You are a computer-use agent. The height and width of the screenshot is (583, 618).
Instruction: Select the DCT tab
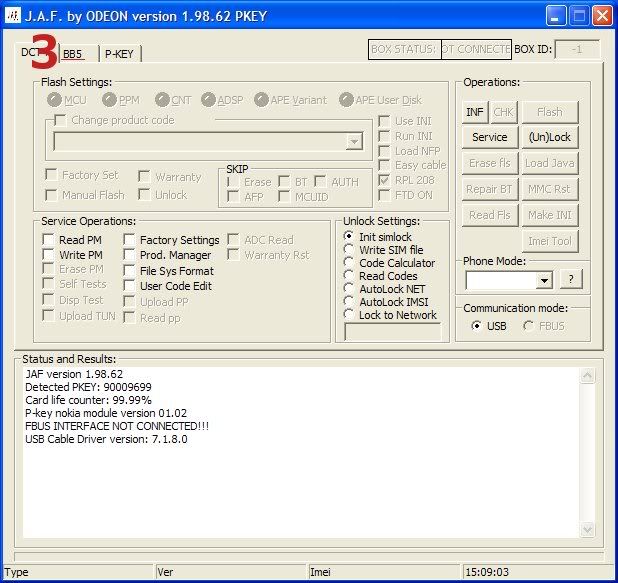click(36, 52)
